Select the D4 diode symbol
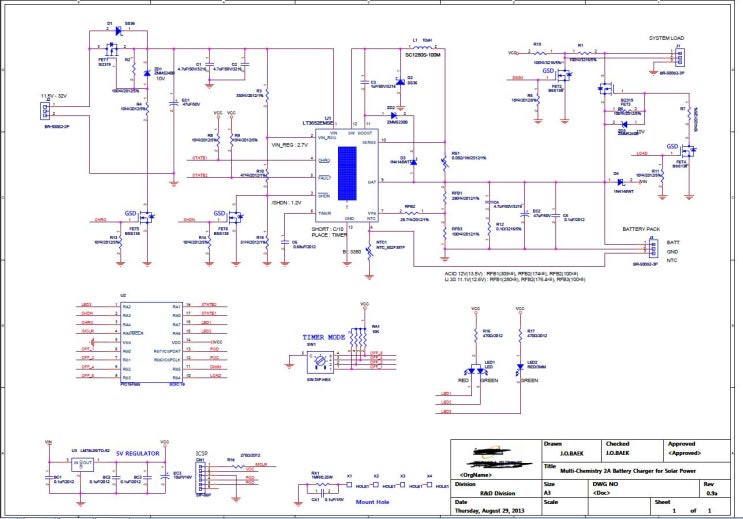The height and width of the screenshot is (519, 743). [621, 182]
